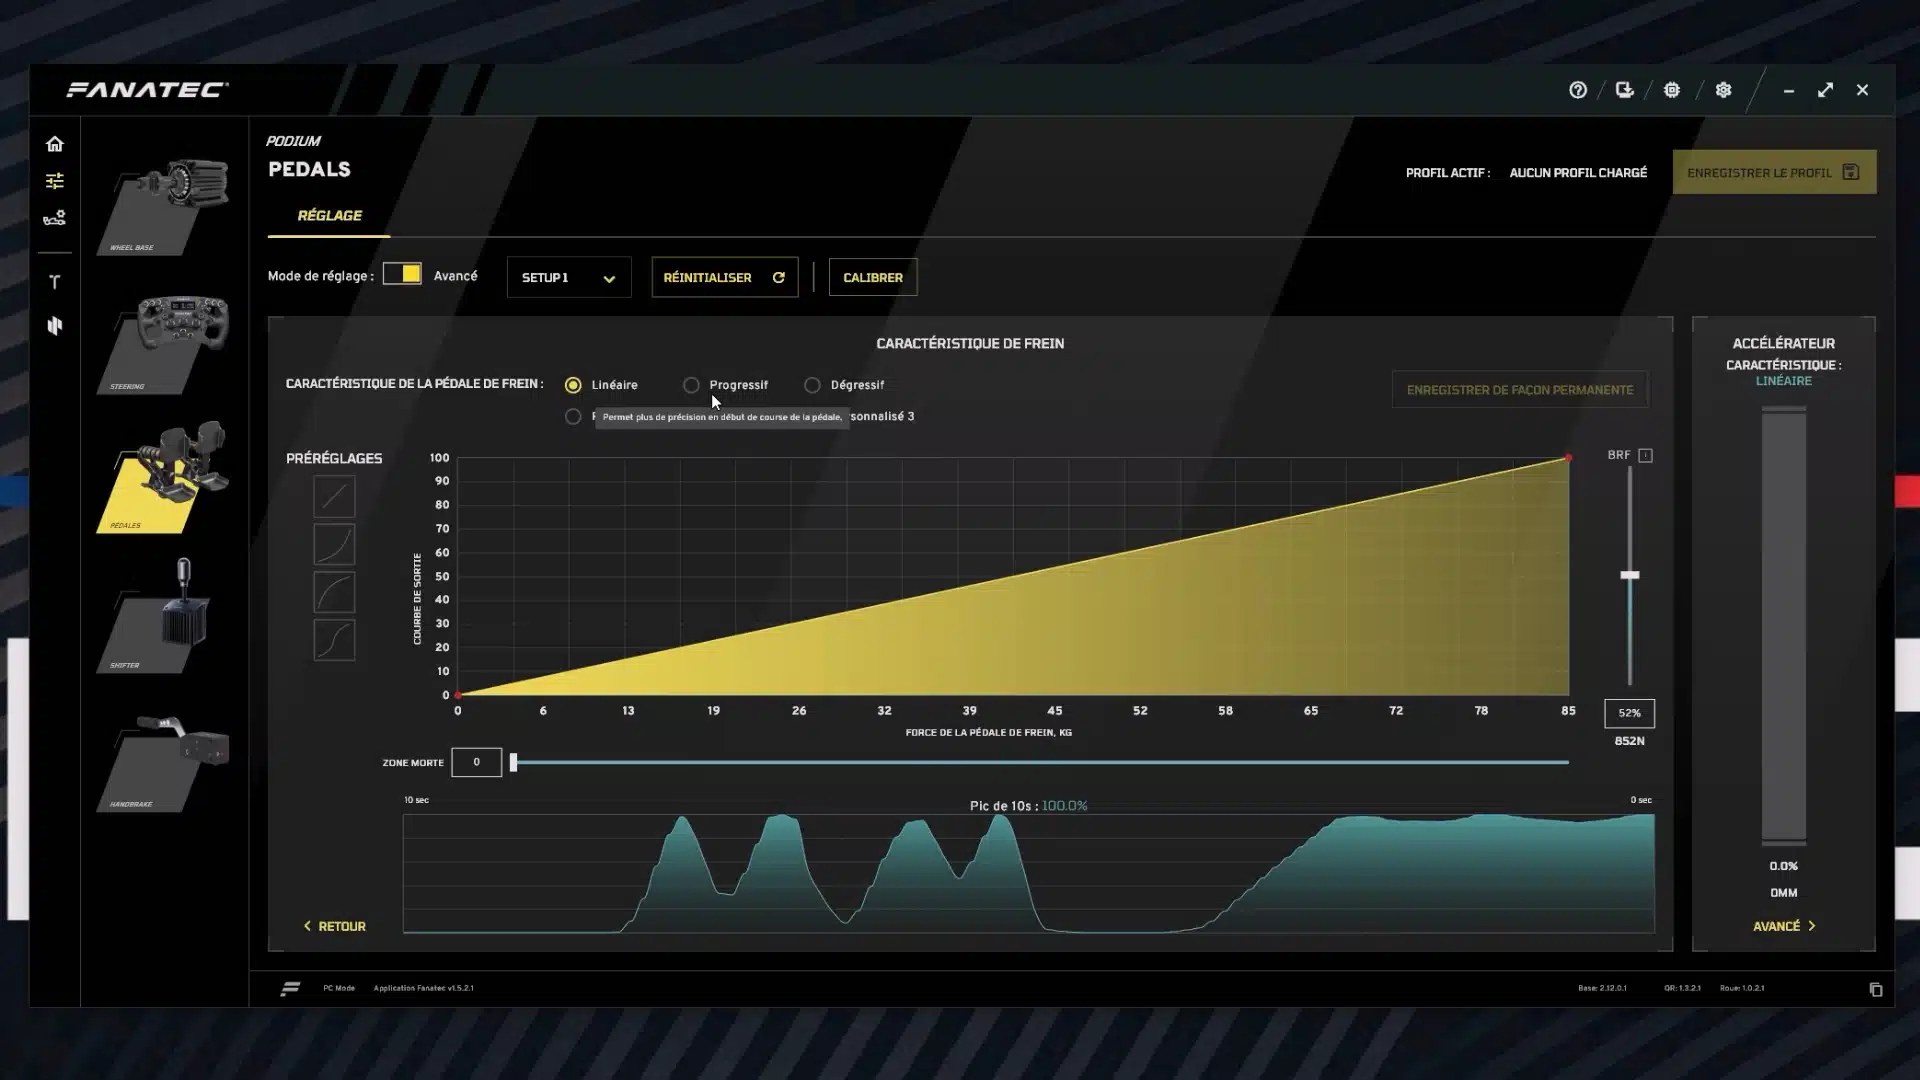Select the Steering wheel device thumbnail
Image resolution: width=1920 pixels, height=1080 pixels.
click(164, 344)
